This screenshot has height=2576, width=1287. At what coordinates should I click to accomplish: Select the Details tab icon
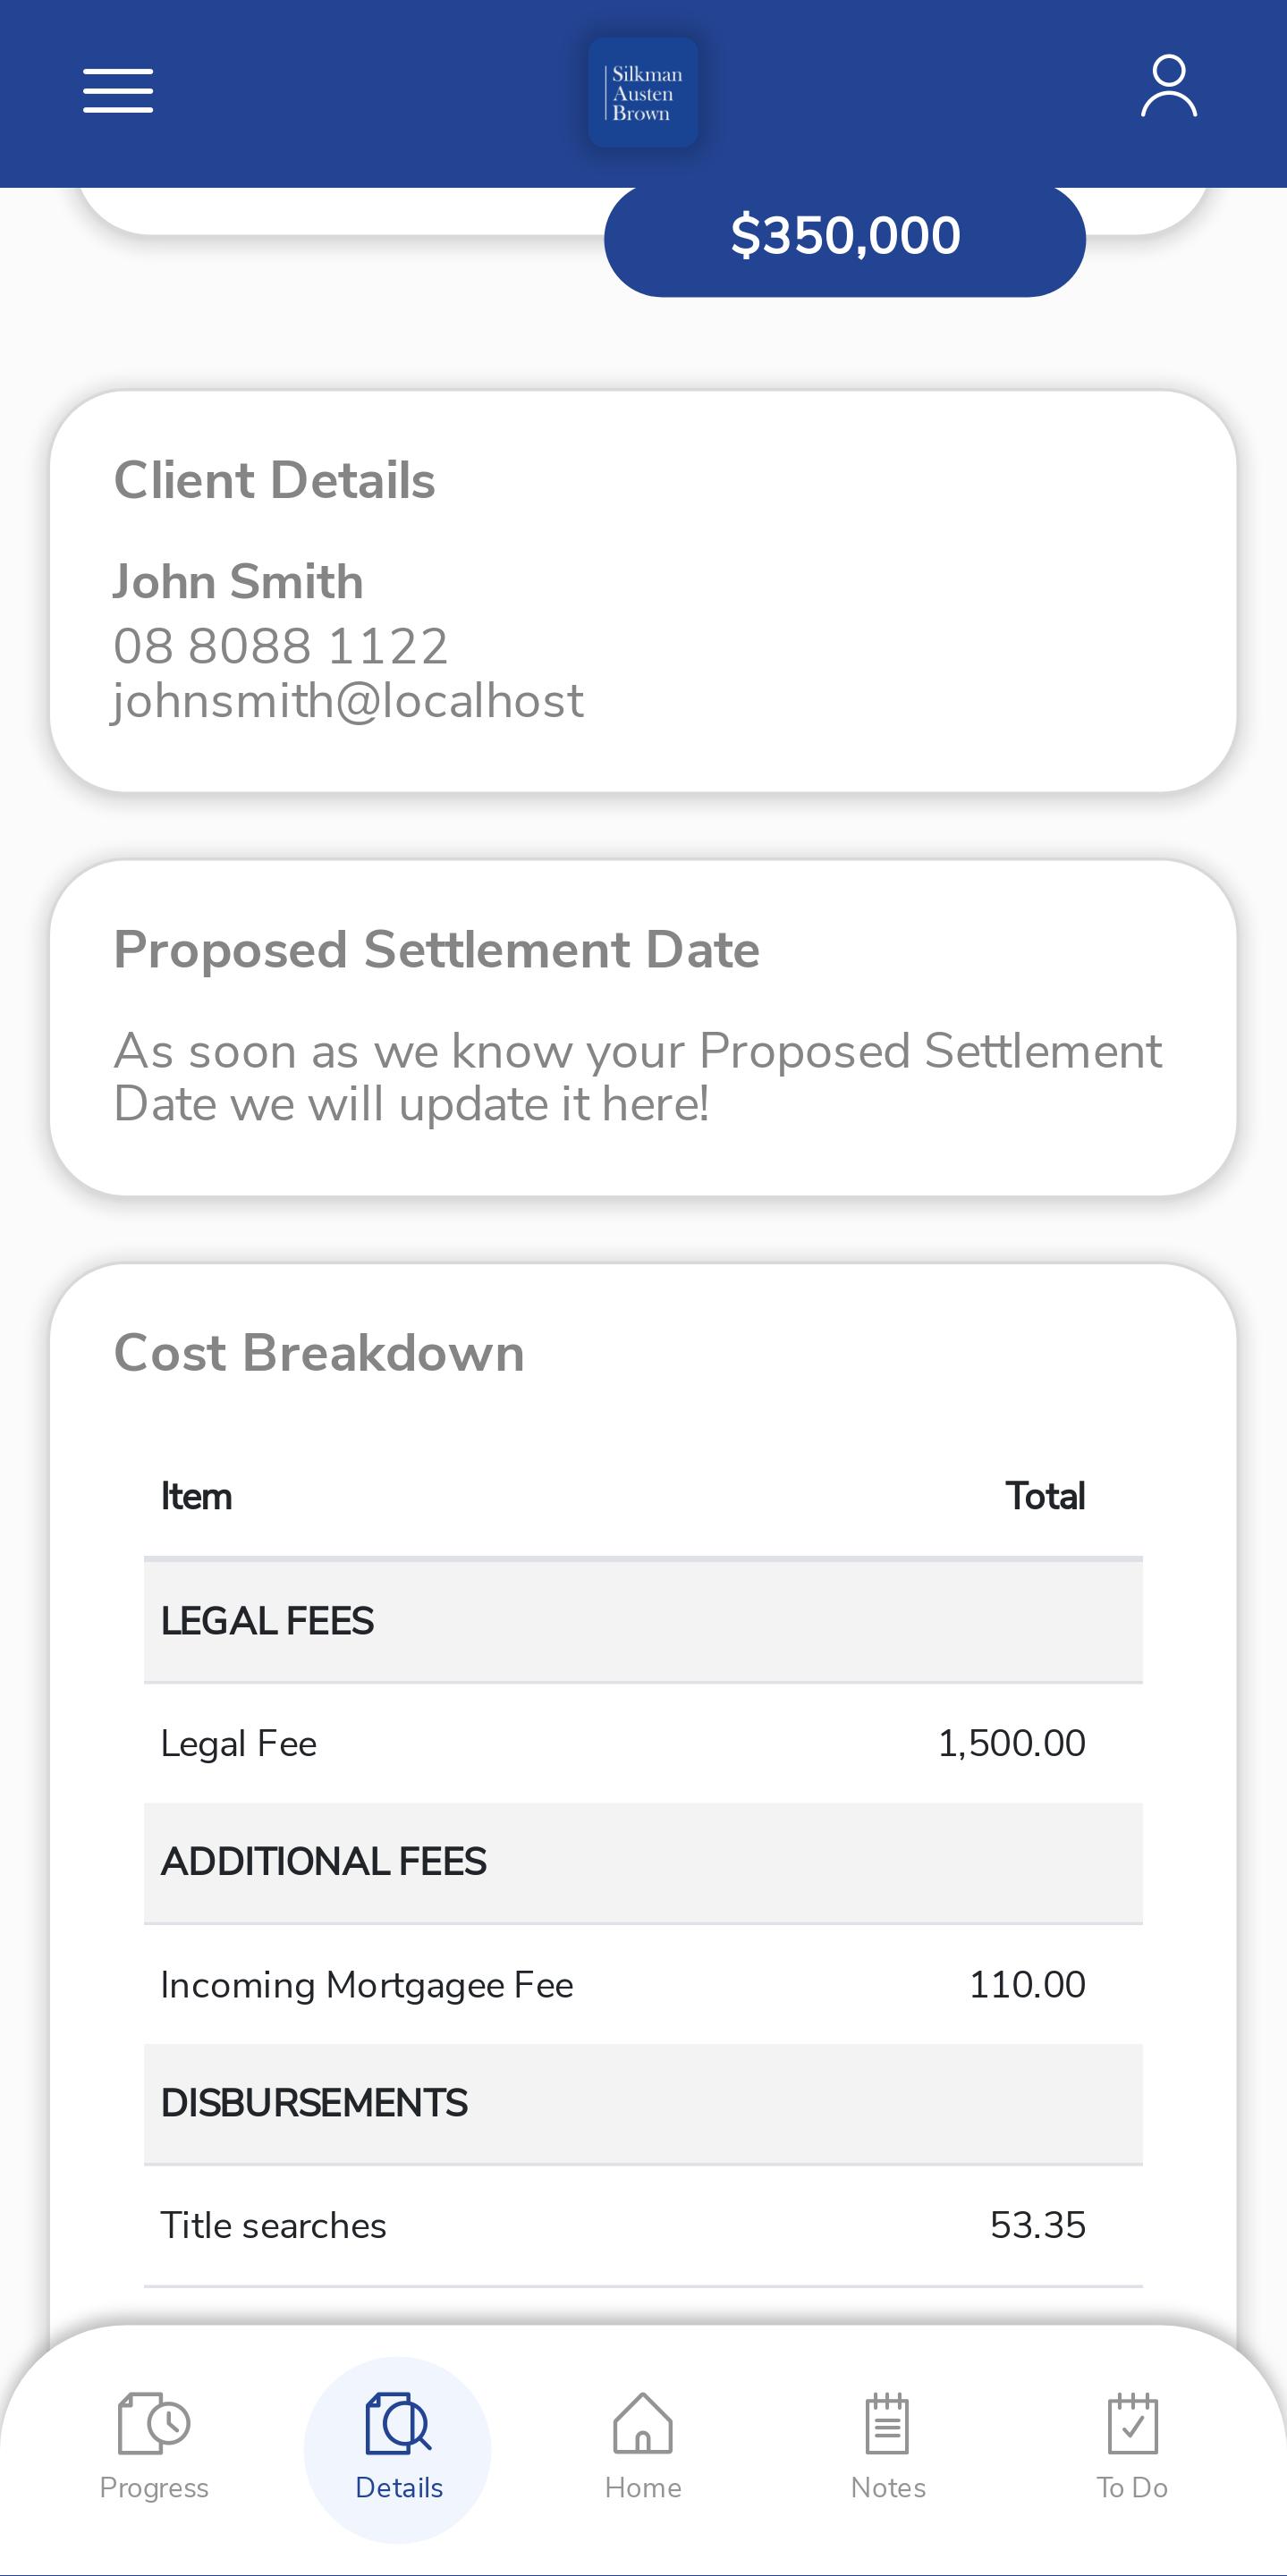398,2423
